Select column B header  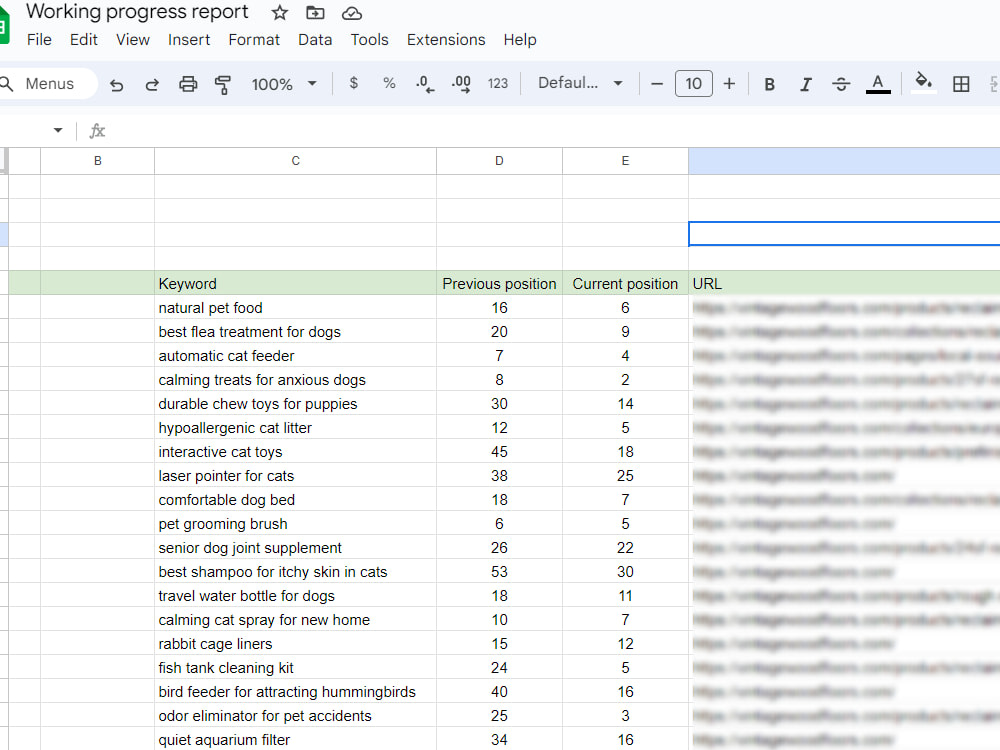pyautogui.click(x=98, y=161)
